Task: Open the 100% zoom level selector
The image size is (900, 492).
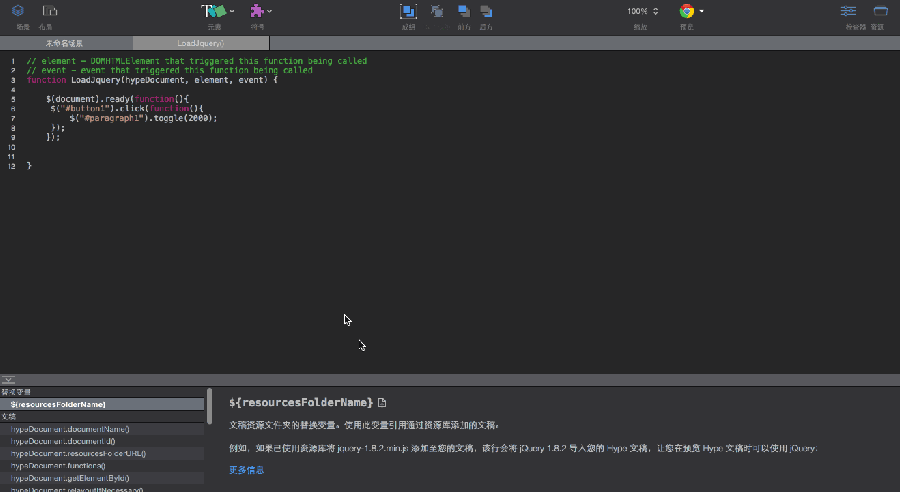Action: pyautogui.click(x=643, y=11)
